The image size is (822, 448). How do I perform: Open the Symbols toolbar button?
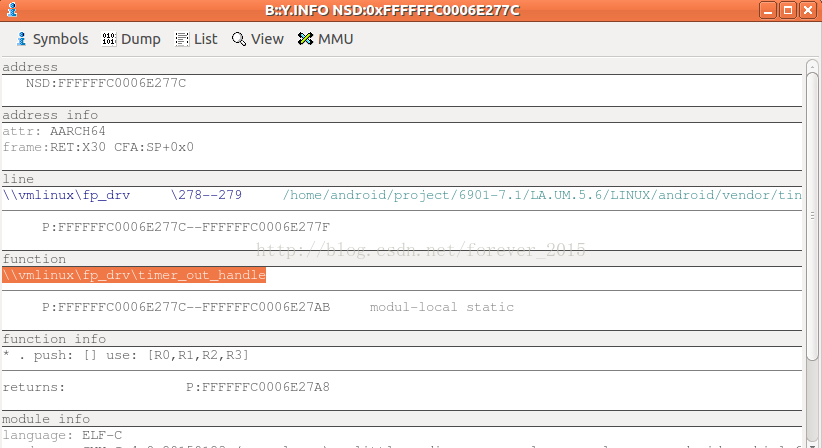coord(52,39)
